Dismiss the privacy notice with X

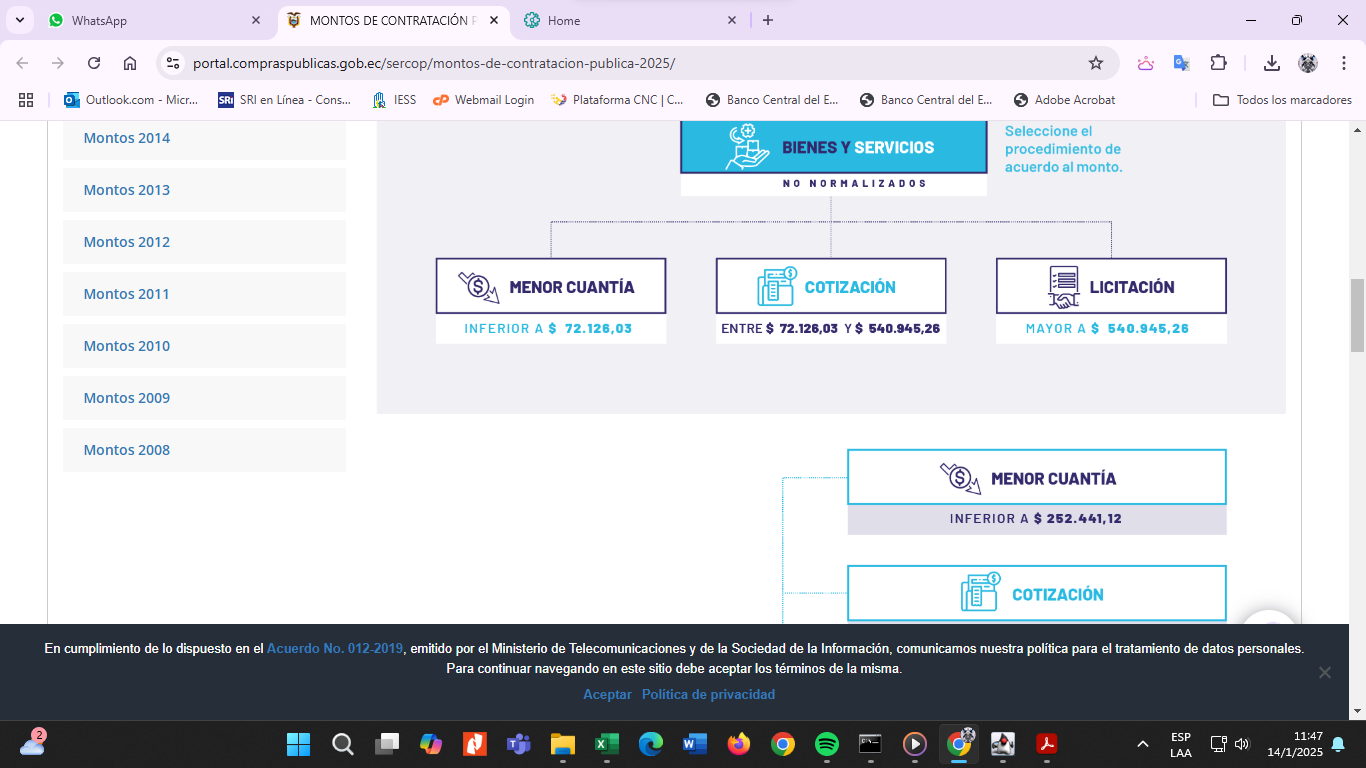click(x=1325, y=672)
